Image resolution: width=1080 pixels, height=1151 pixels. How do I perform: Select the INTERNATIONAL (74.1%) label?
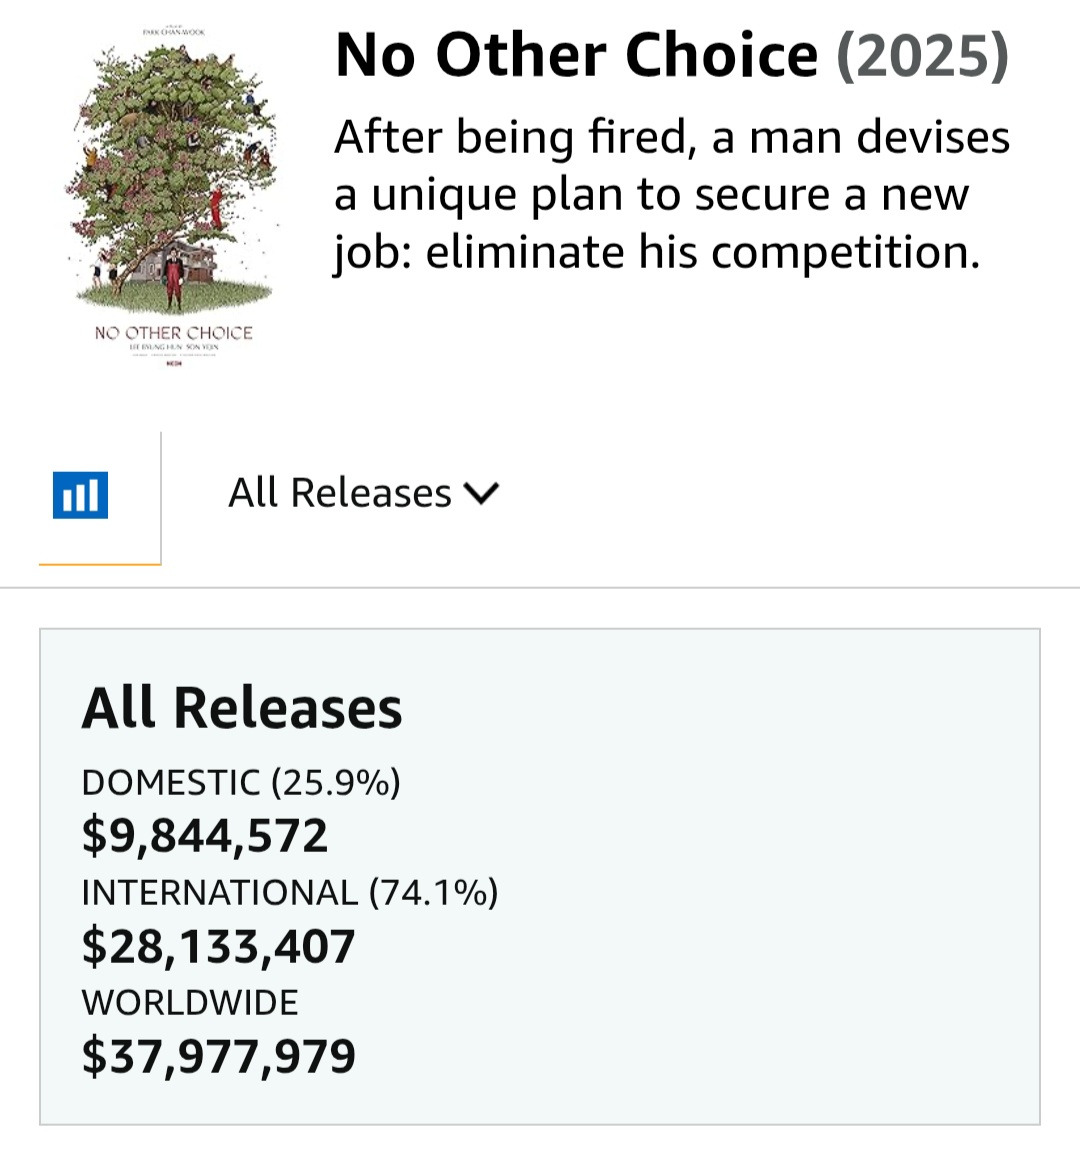coord(290,892)
